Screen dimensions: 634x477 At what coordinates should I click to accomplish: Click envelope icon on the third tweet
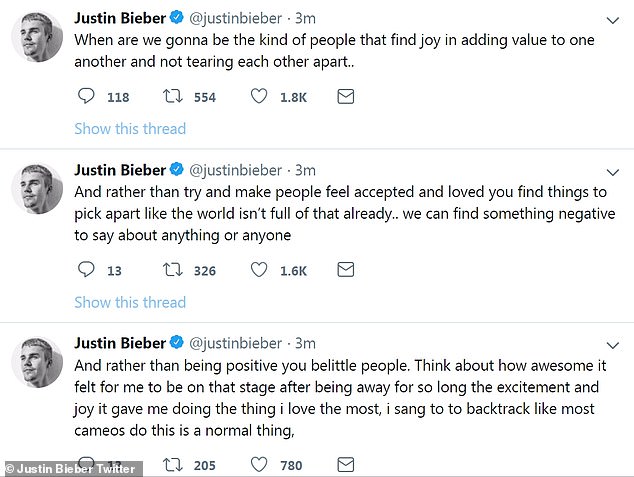345,463
